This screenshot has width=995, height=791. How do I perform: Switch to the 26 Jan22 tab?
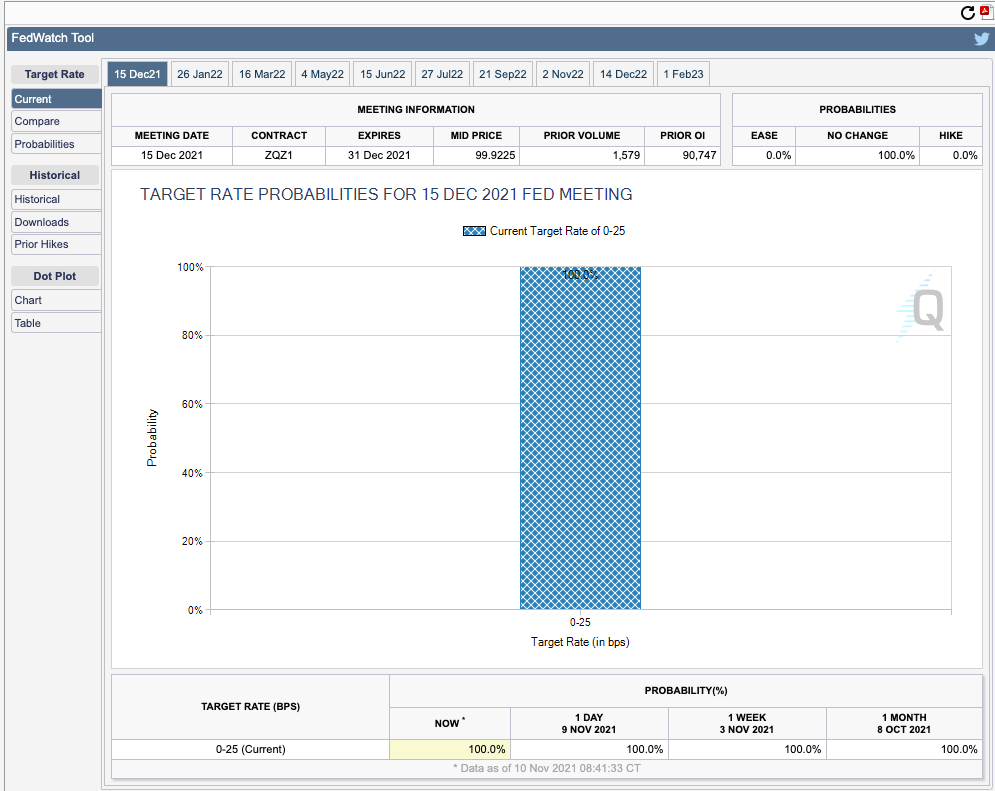(199, 74)
